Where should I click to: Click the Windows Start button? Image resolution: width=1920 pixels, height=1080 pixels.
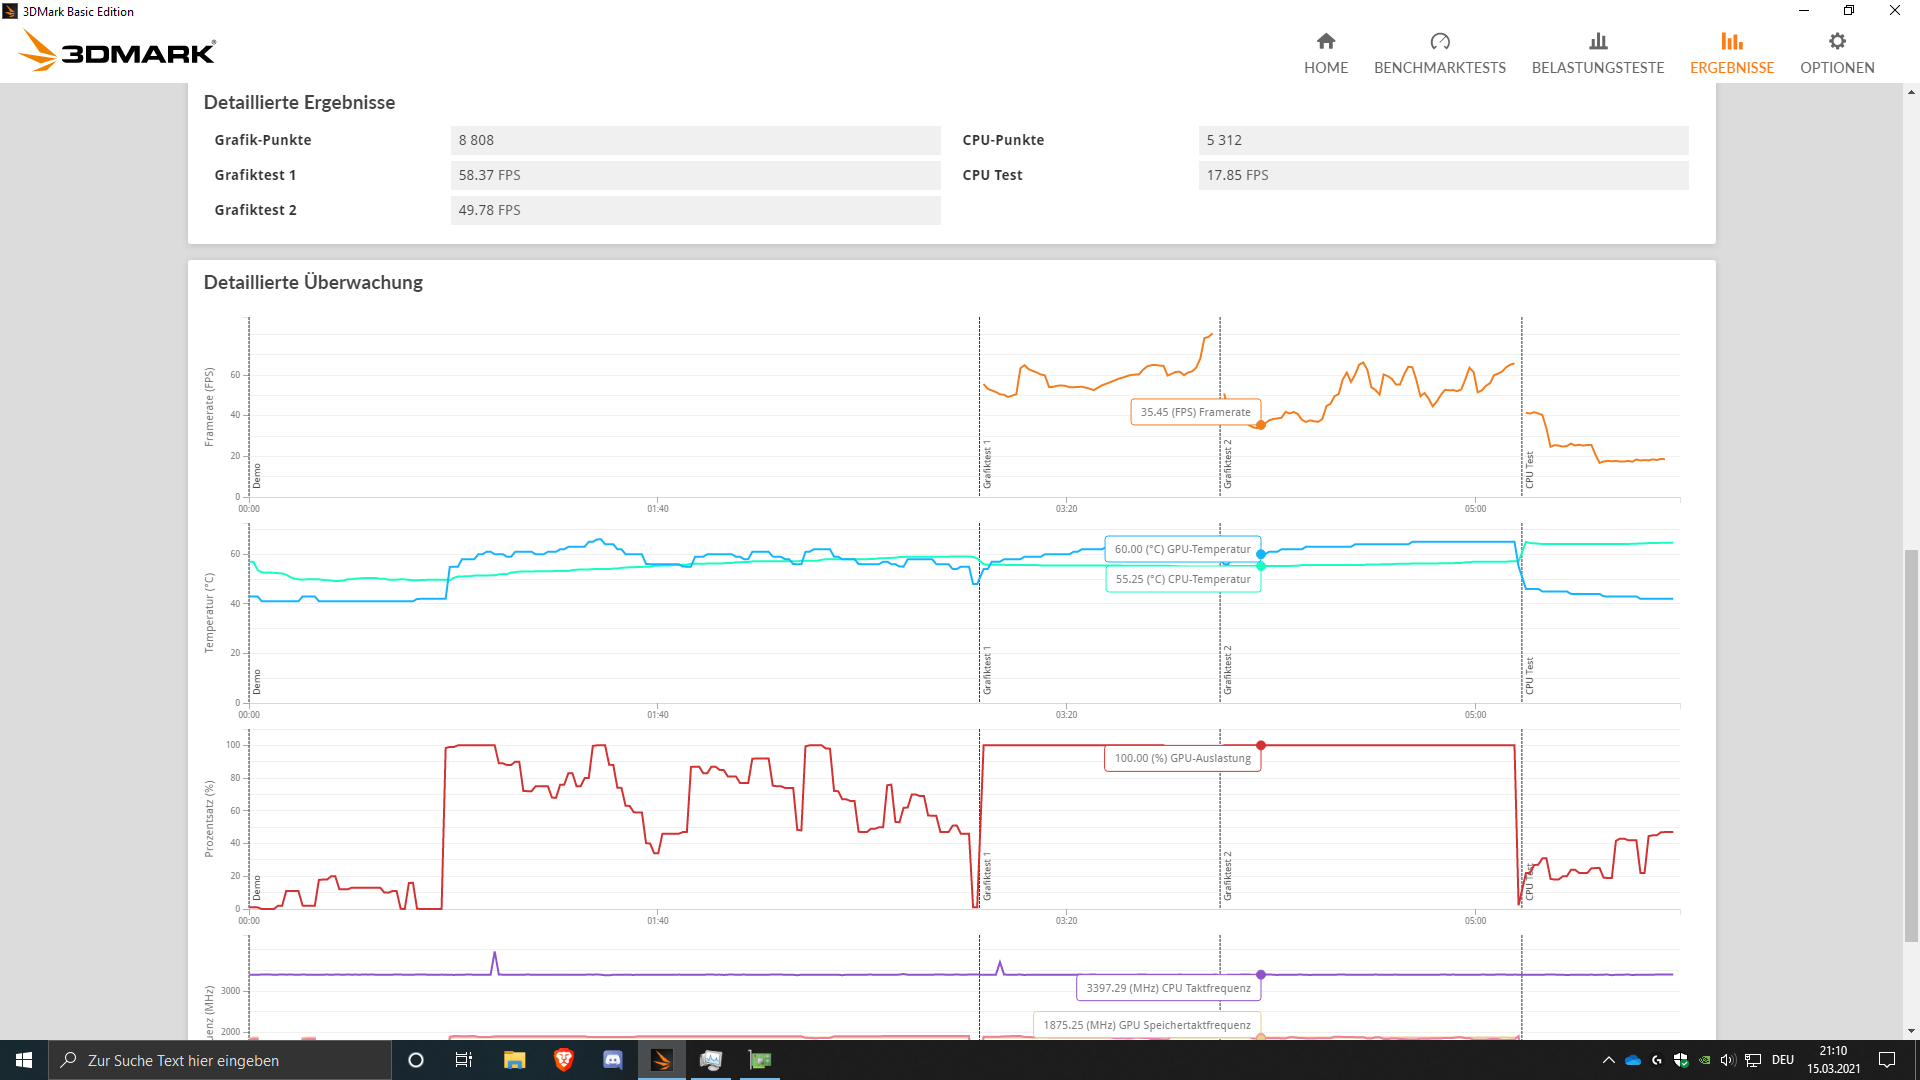(22, 1060)
